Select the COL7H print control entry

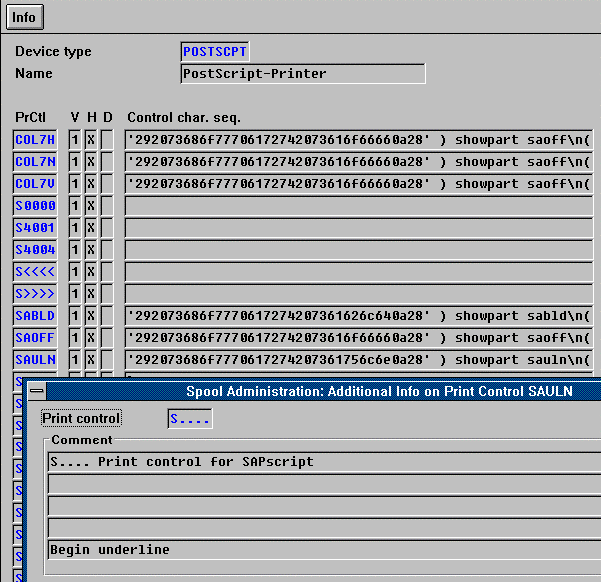35,140
